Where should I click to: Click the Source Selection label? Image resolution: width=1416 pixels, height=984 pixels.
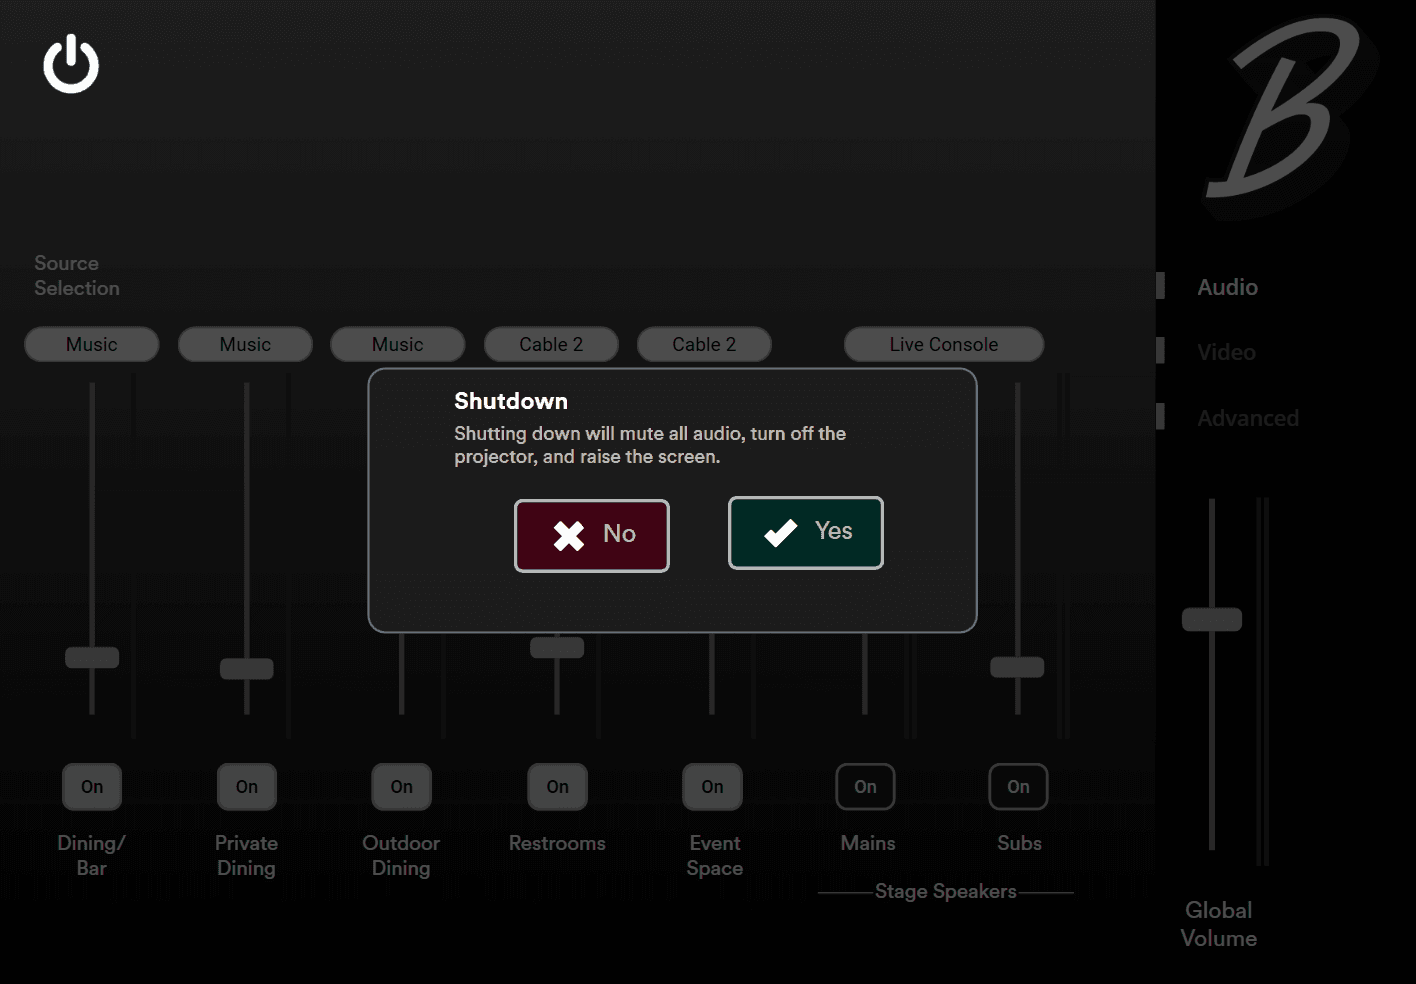tap(77, 275)
